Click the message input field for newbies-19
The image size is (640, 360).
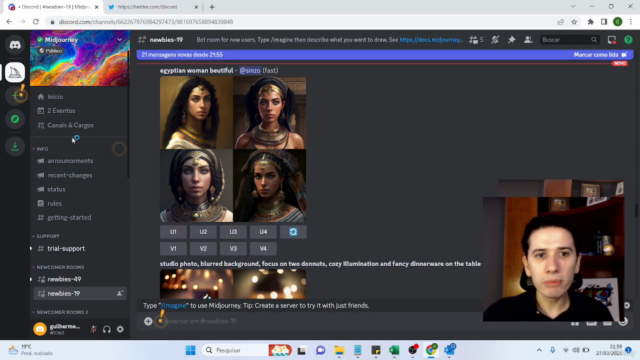pos(318,321)
